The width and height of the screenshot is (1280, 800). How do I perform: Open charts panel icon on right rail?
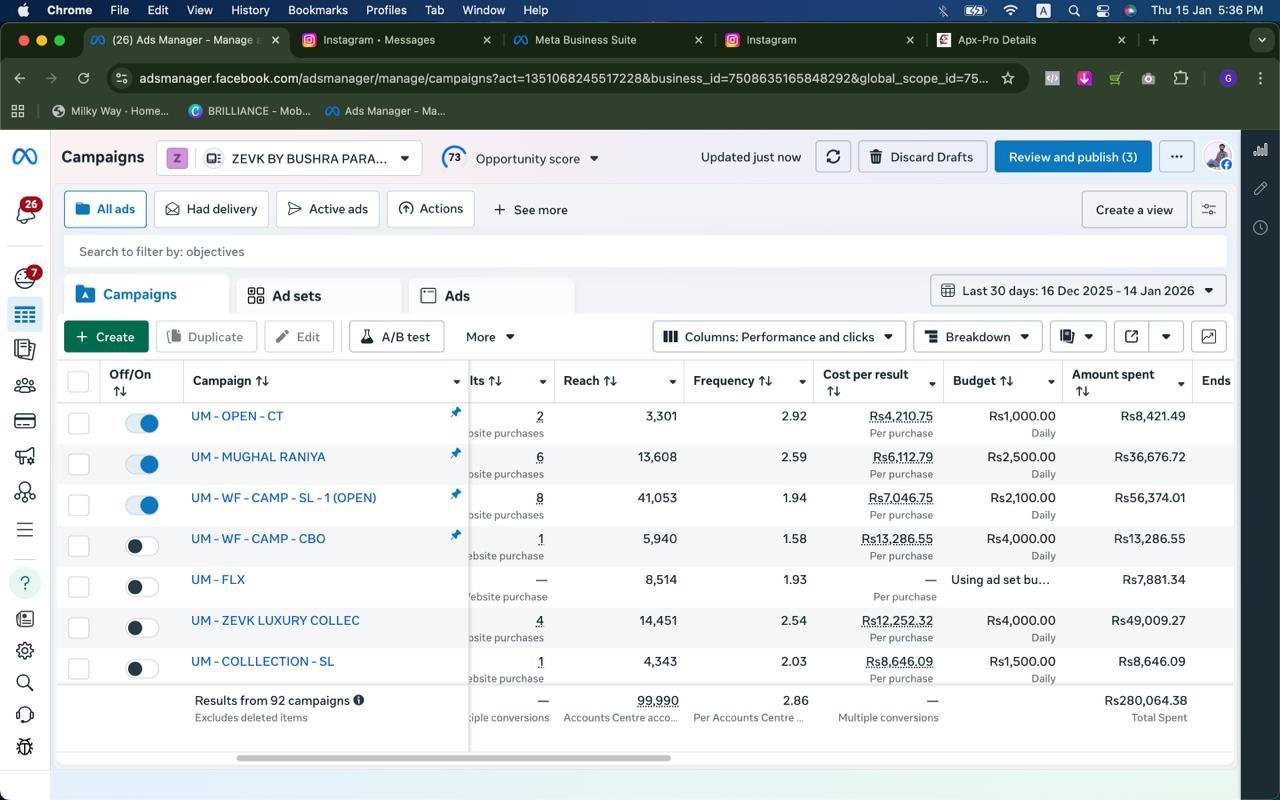click(1261, 150)
